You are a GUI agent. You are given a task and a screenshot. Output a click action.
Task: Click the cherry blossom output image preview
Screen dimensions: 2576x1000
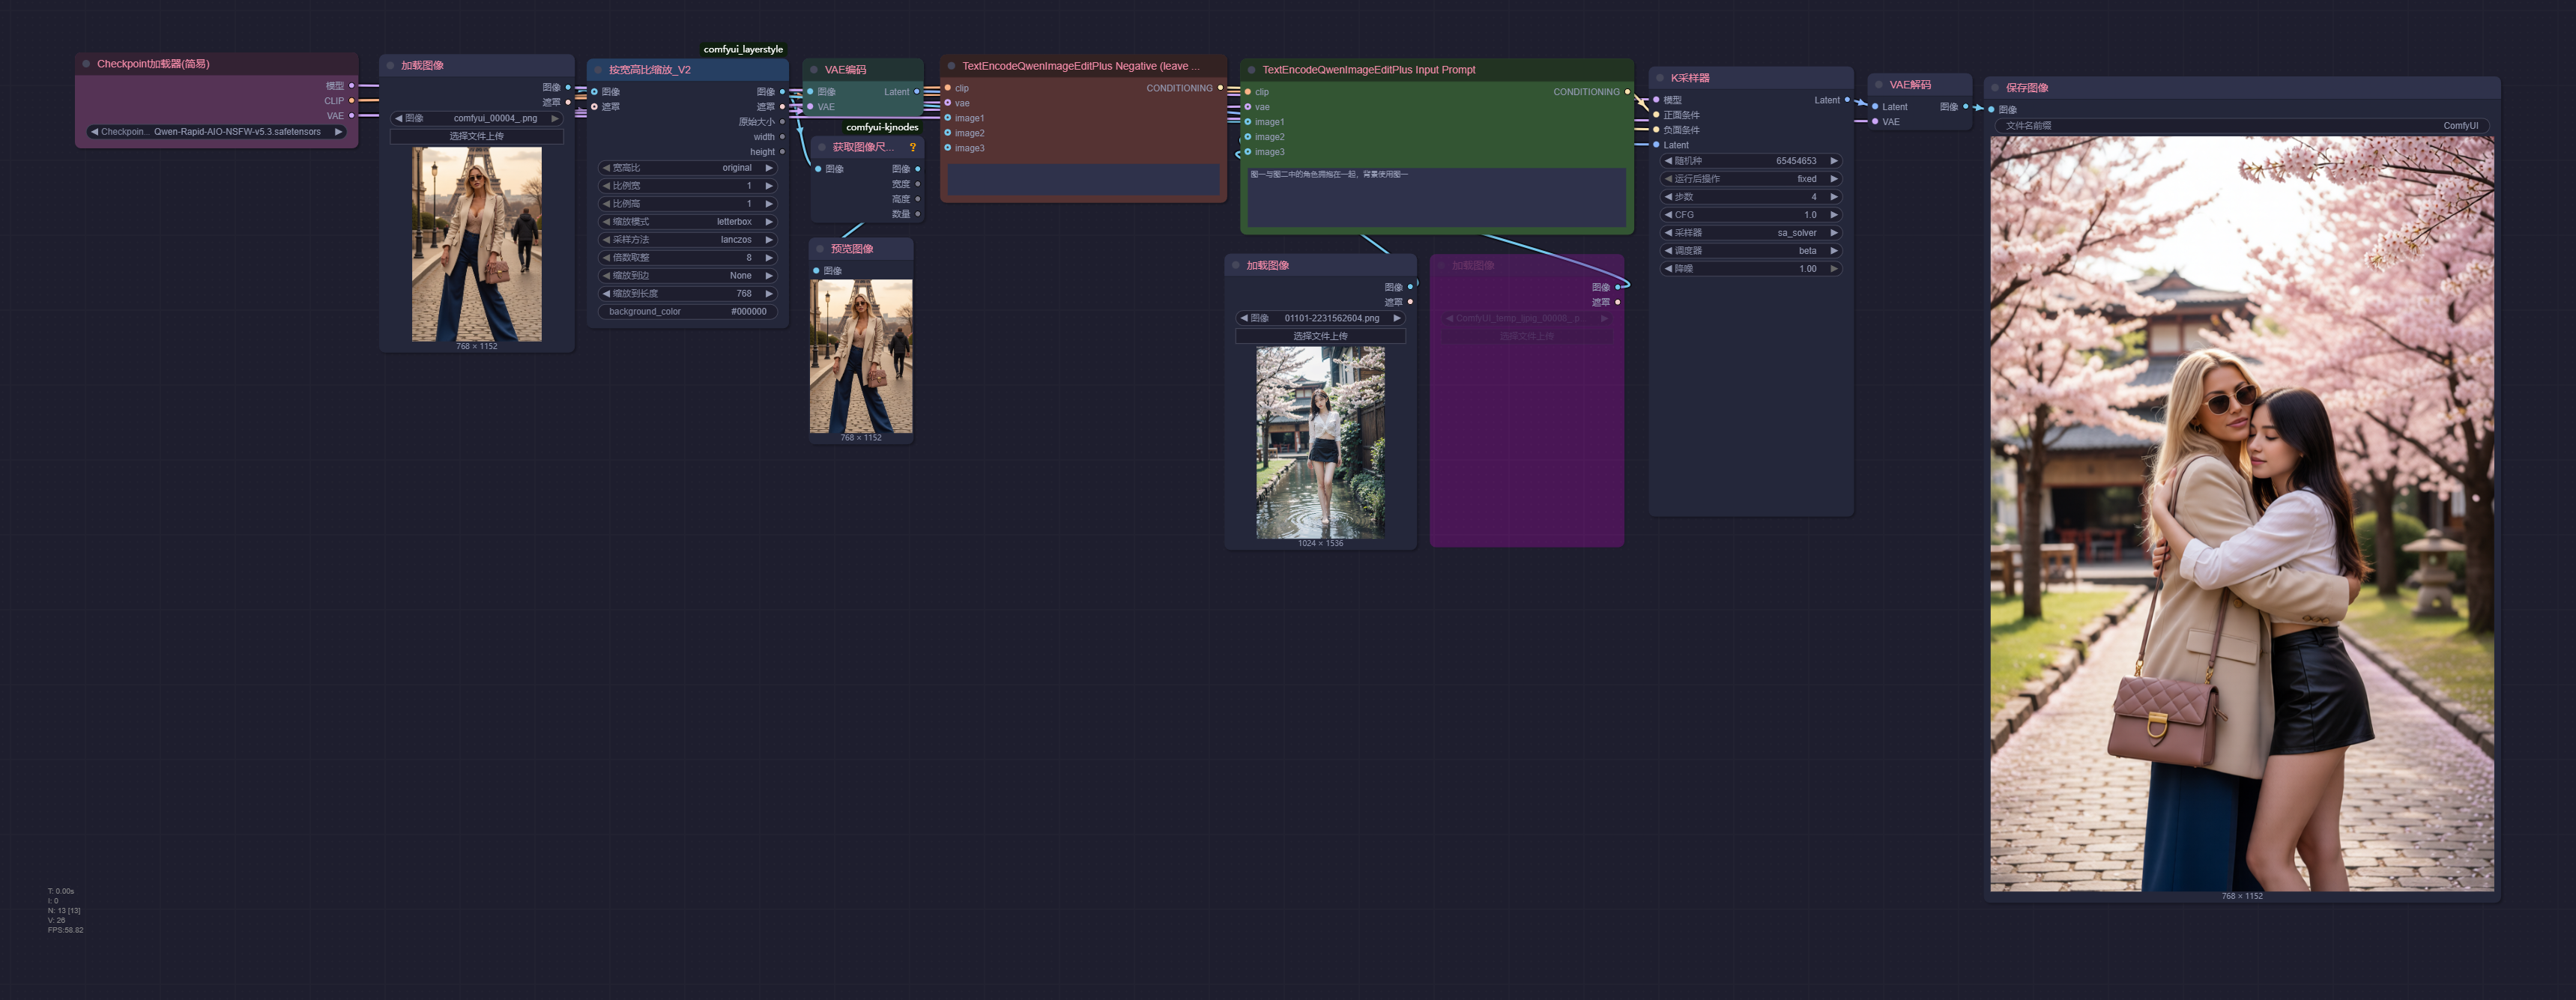tap(2241, 513)
